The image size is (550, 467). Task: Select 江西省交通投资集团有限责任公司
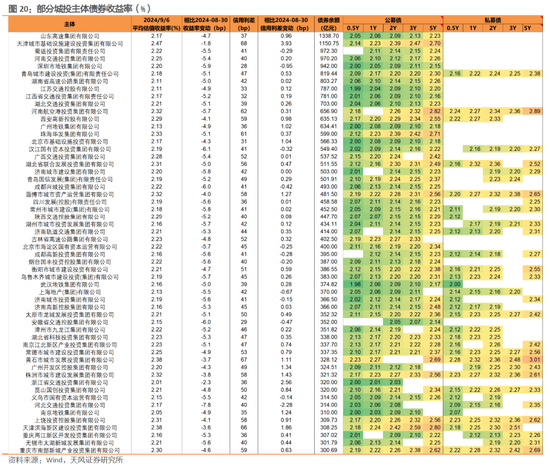(70, 96)
